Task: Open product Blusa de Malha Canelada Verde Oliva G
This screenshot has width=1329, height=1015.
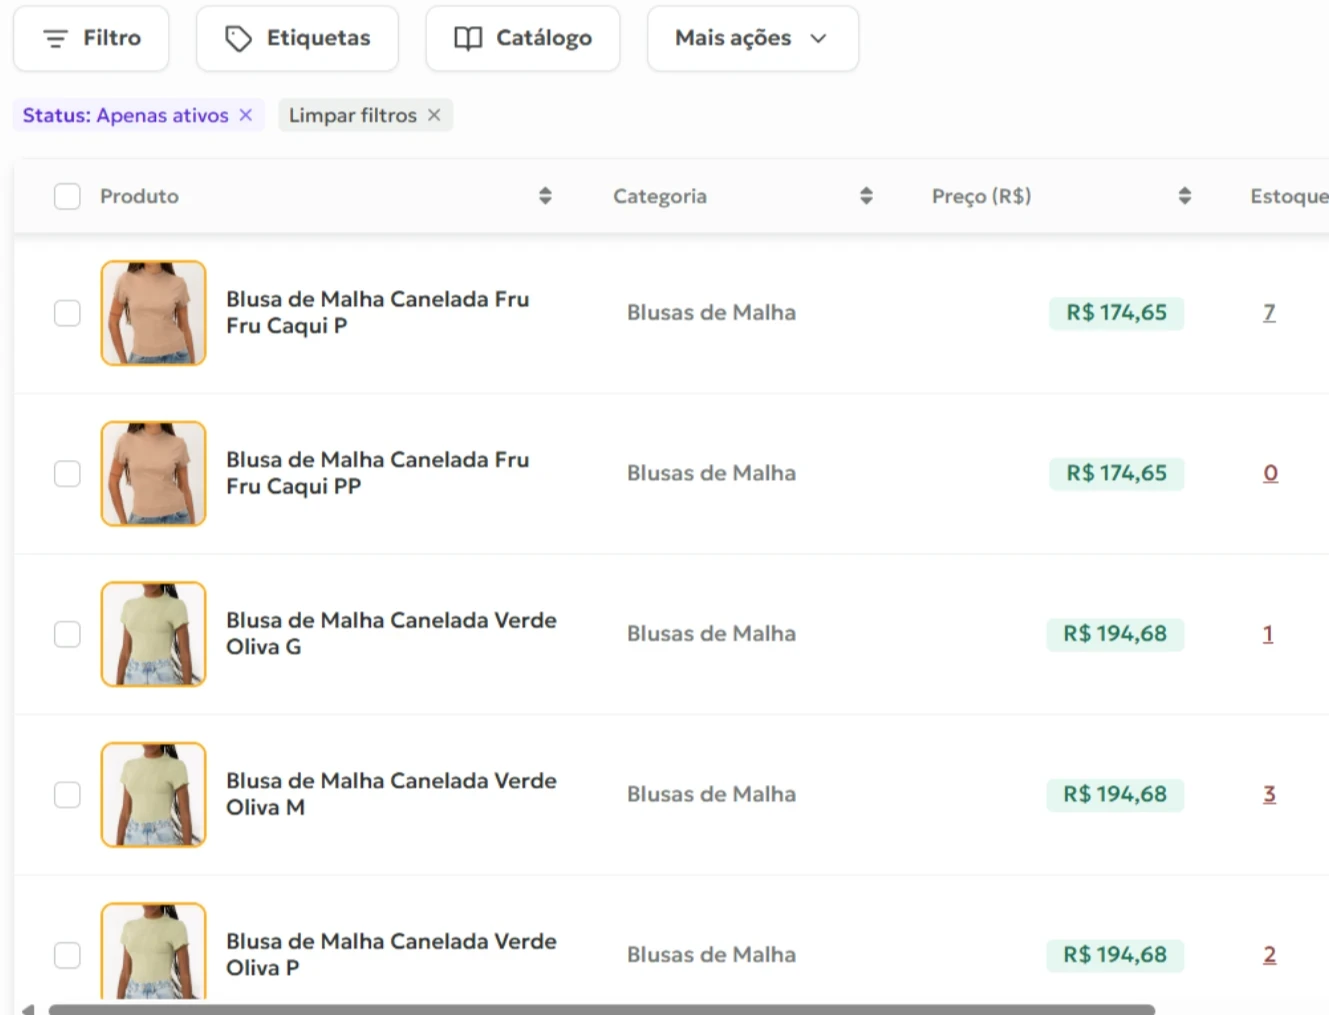Action: (391, 633)
